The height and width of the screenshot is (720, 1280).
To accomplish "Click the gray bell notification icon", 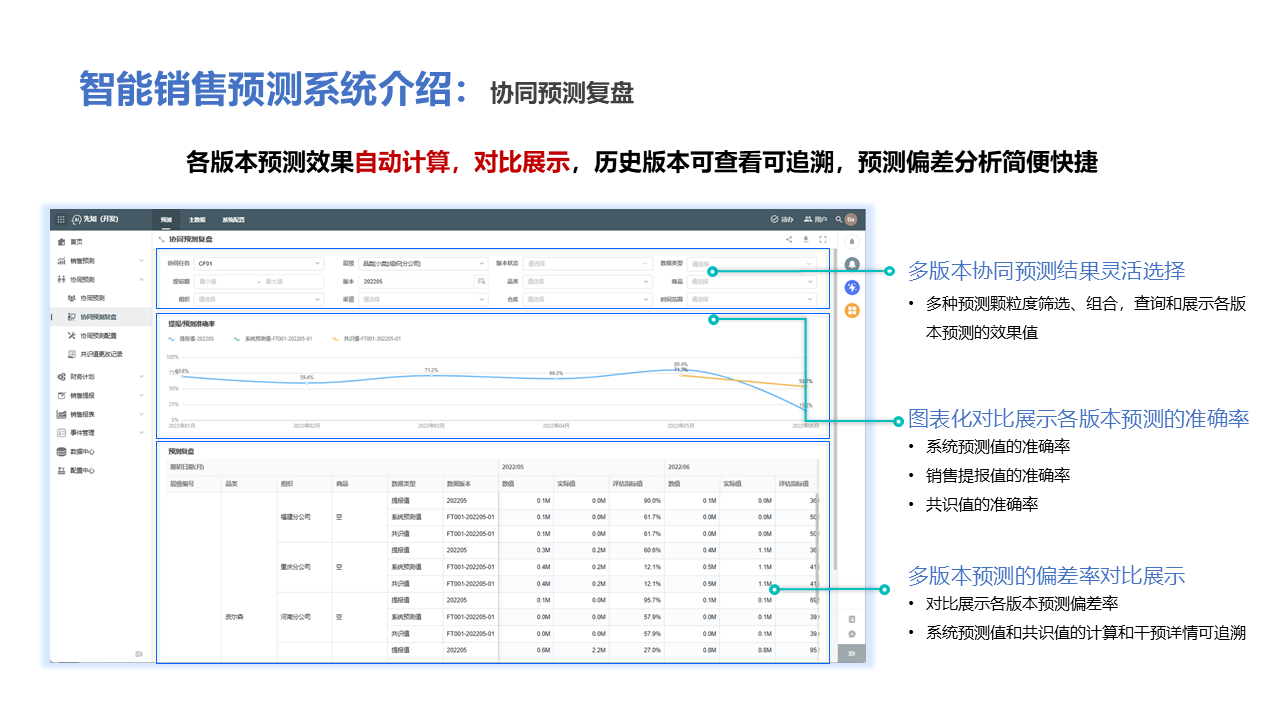I will (852, 264).
